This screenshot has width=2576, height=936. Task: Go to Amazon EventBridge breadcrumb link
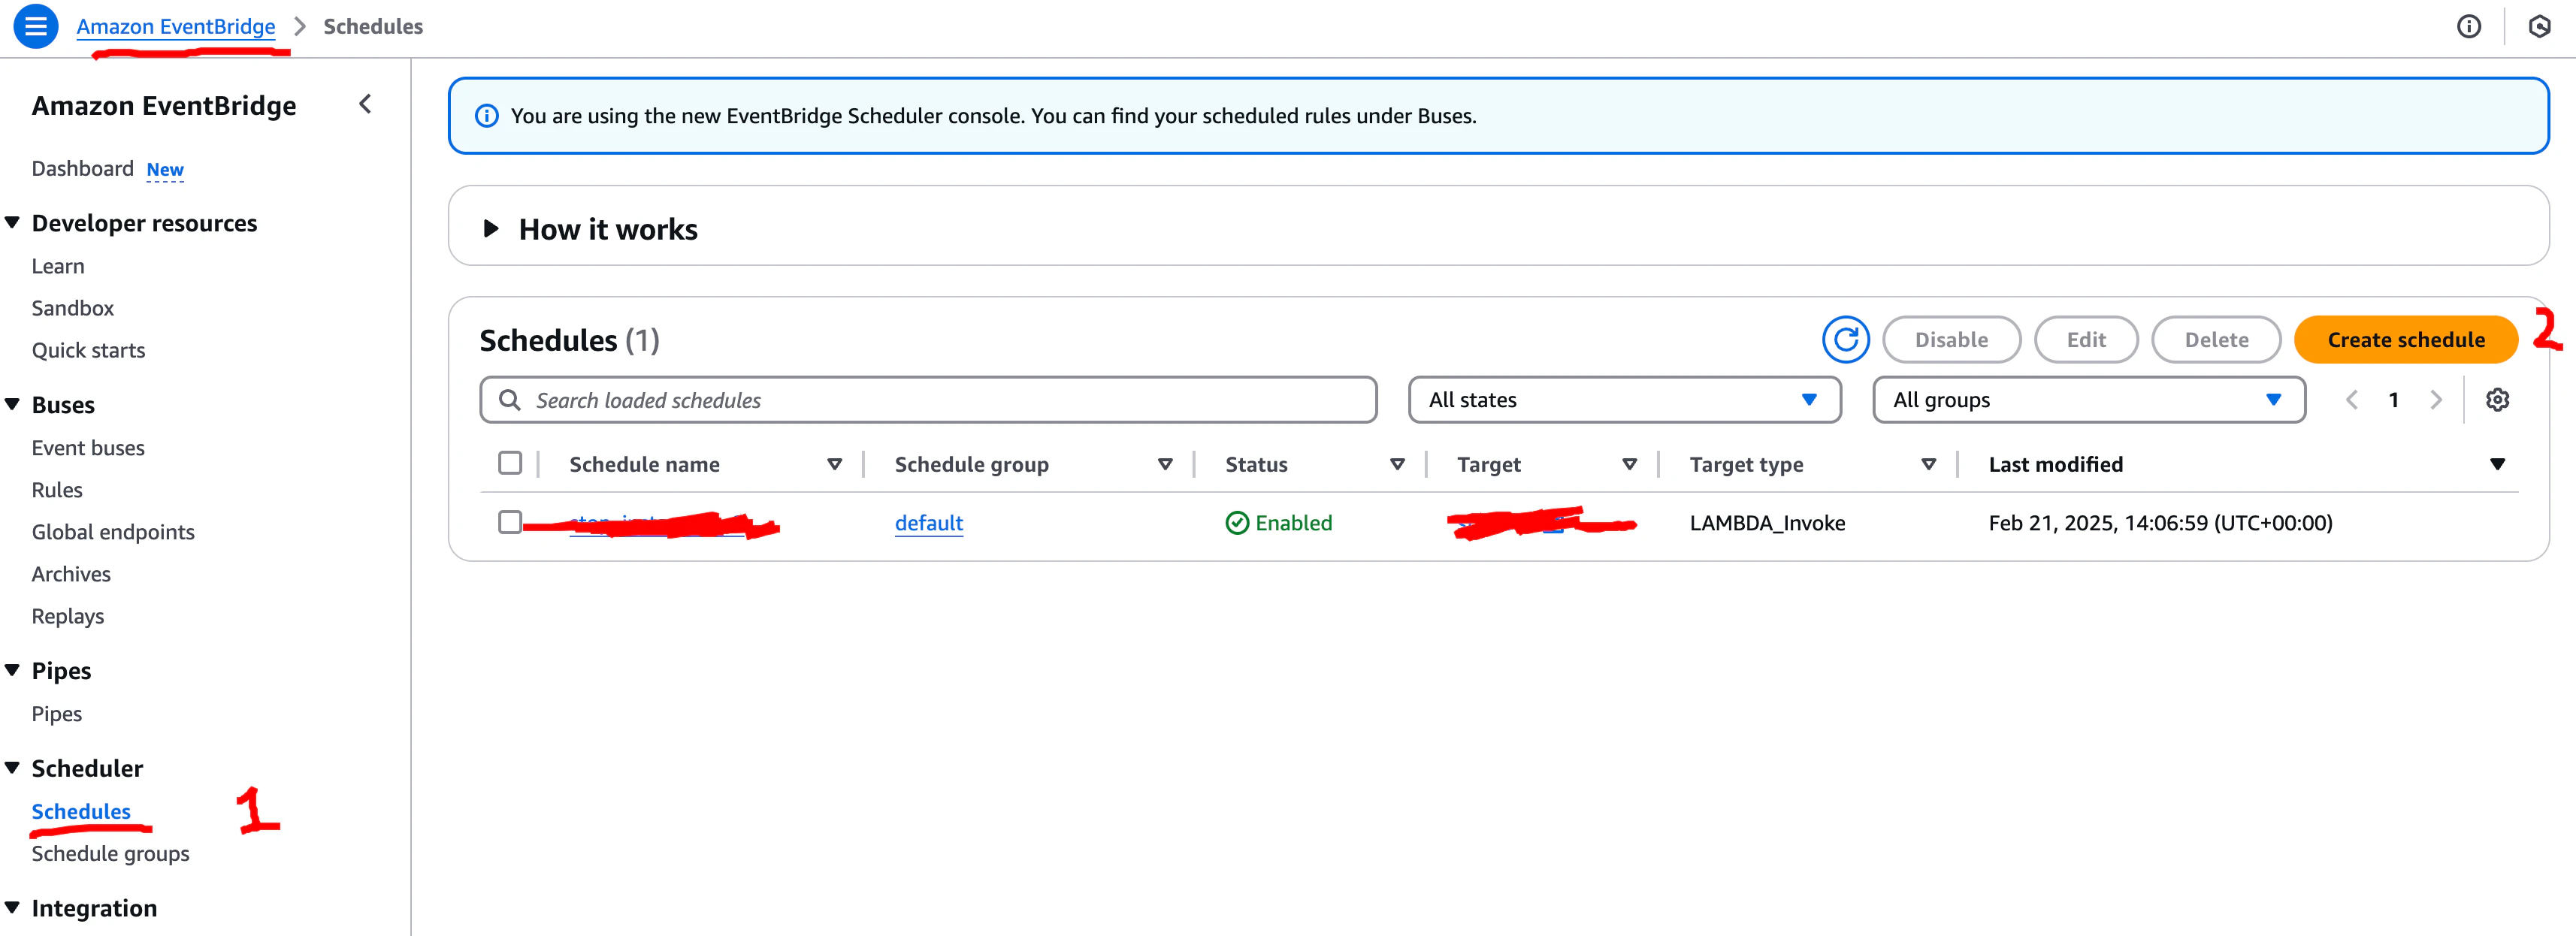click(x=176, y=27)
